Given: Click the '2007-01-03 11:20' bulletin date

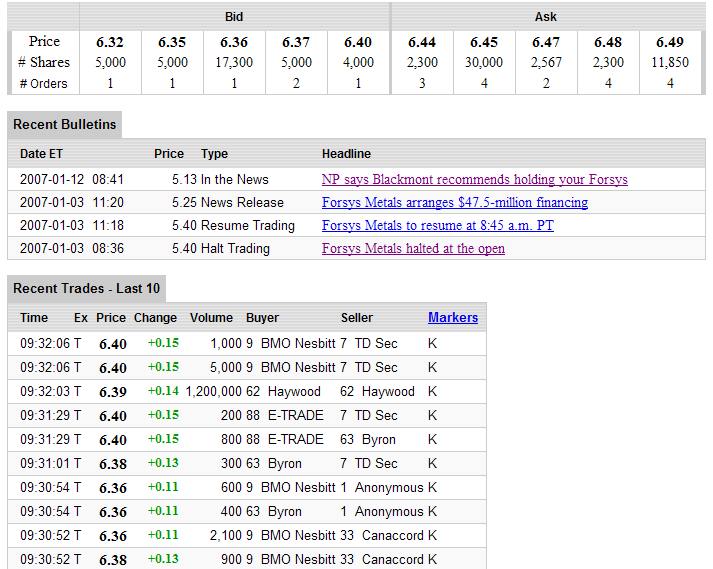Looking at the screenshot, I should pyautogui.click(x=72, y=202).
